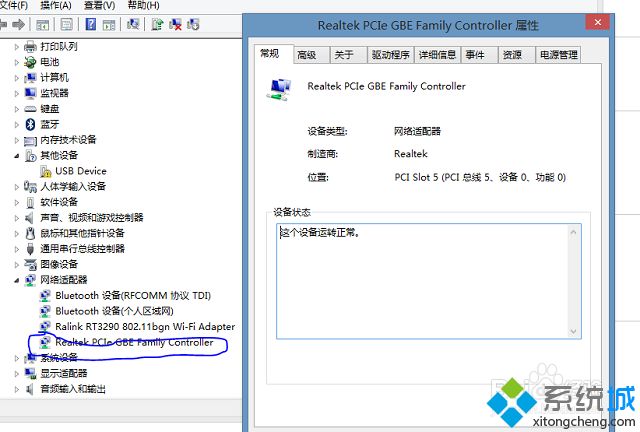Switch to the 驱动程序 tab

(391, 55)
